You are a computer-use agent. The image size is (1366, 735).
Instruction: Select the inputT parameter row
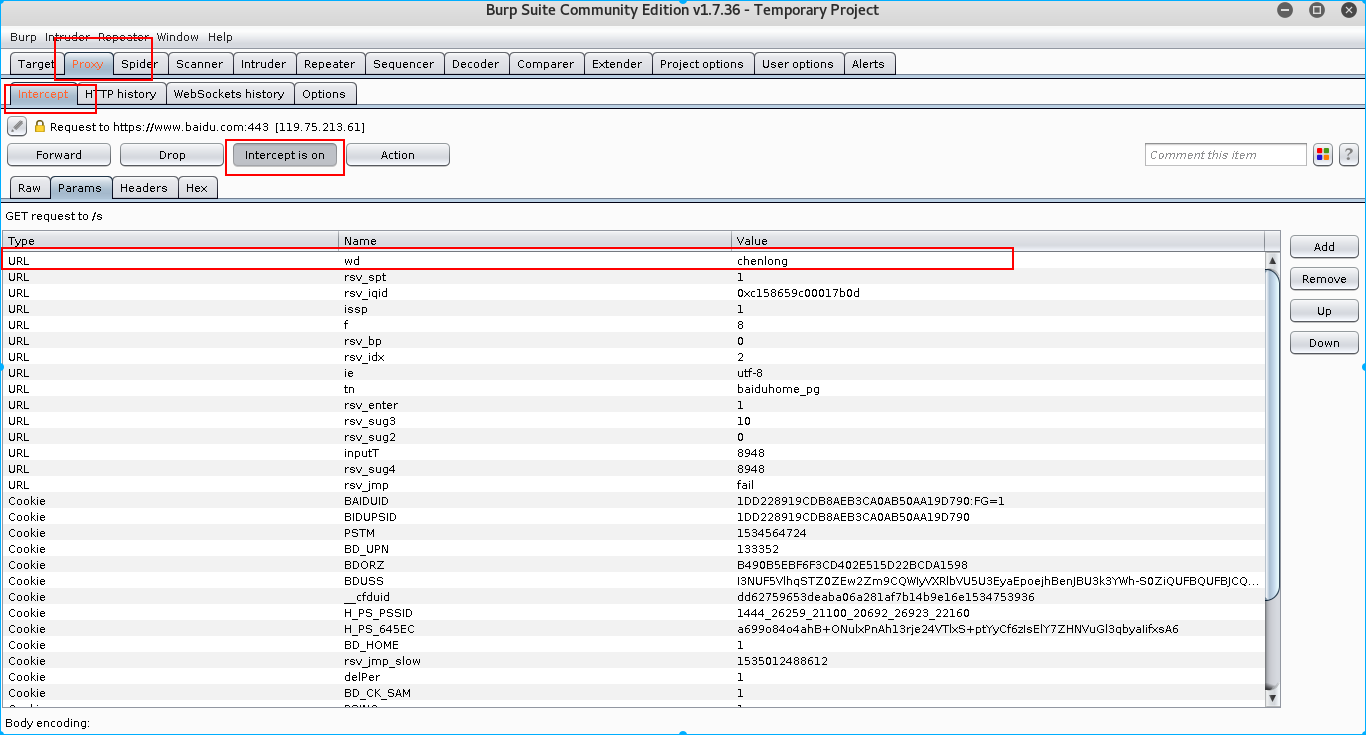(634, 453)
